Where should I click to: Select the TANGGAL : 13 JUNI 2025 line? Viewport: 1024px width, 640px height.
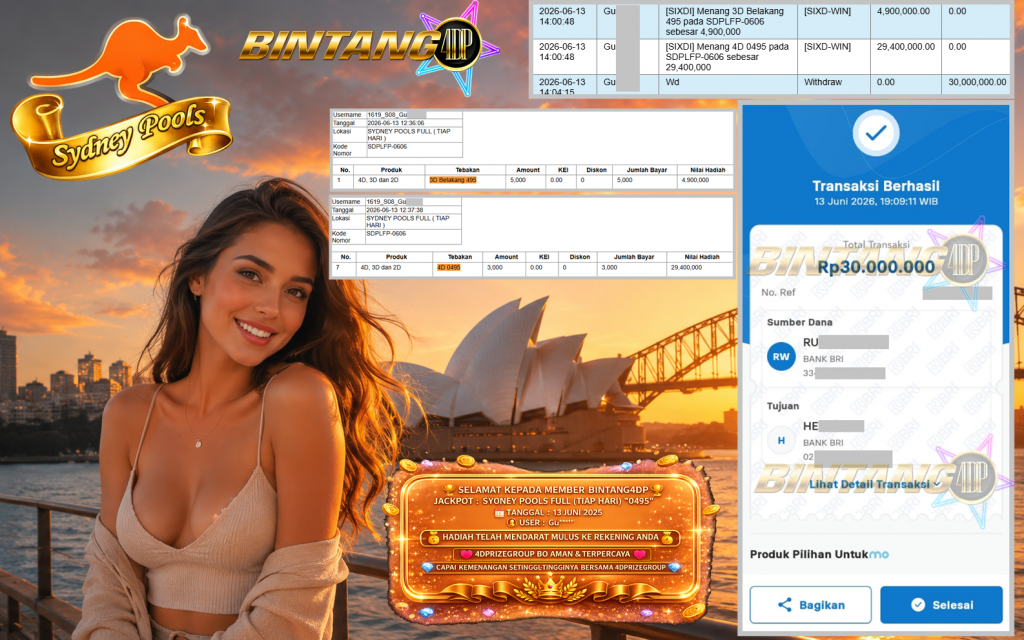[549, 512]
